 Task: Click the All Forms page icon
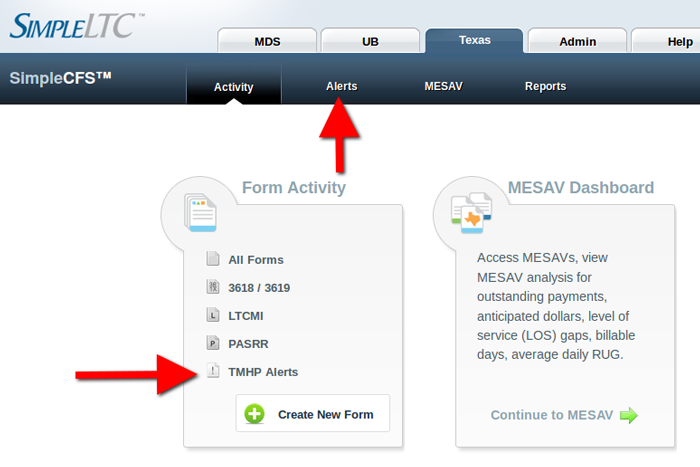click(x=213, y=259)
